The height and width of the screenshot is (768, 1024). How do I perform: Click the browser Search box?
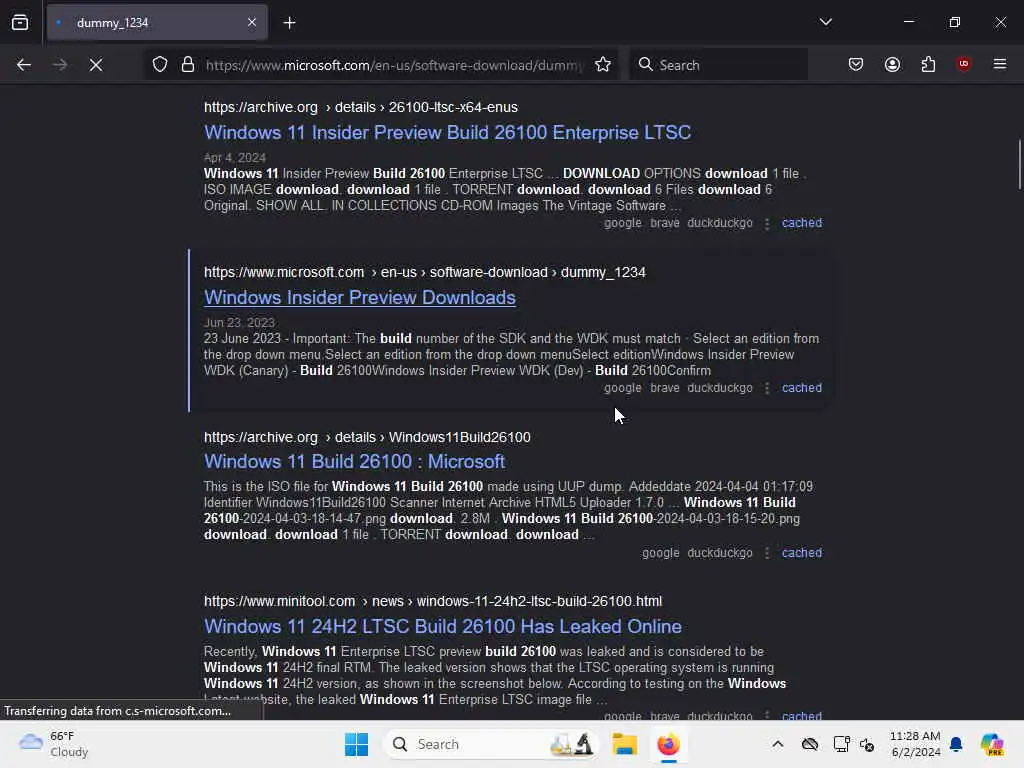[x=718, y=65]
